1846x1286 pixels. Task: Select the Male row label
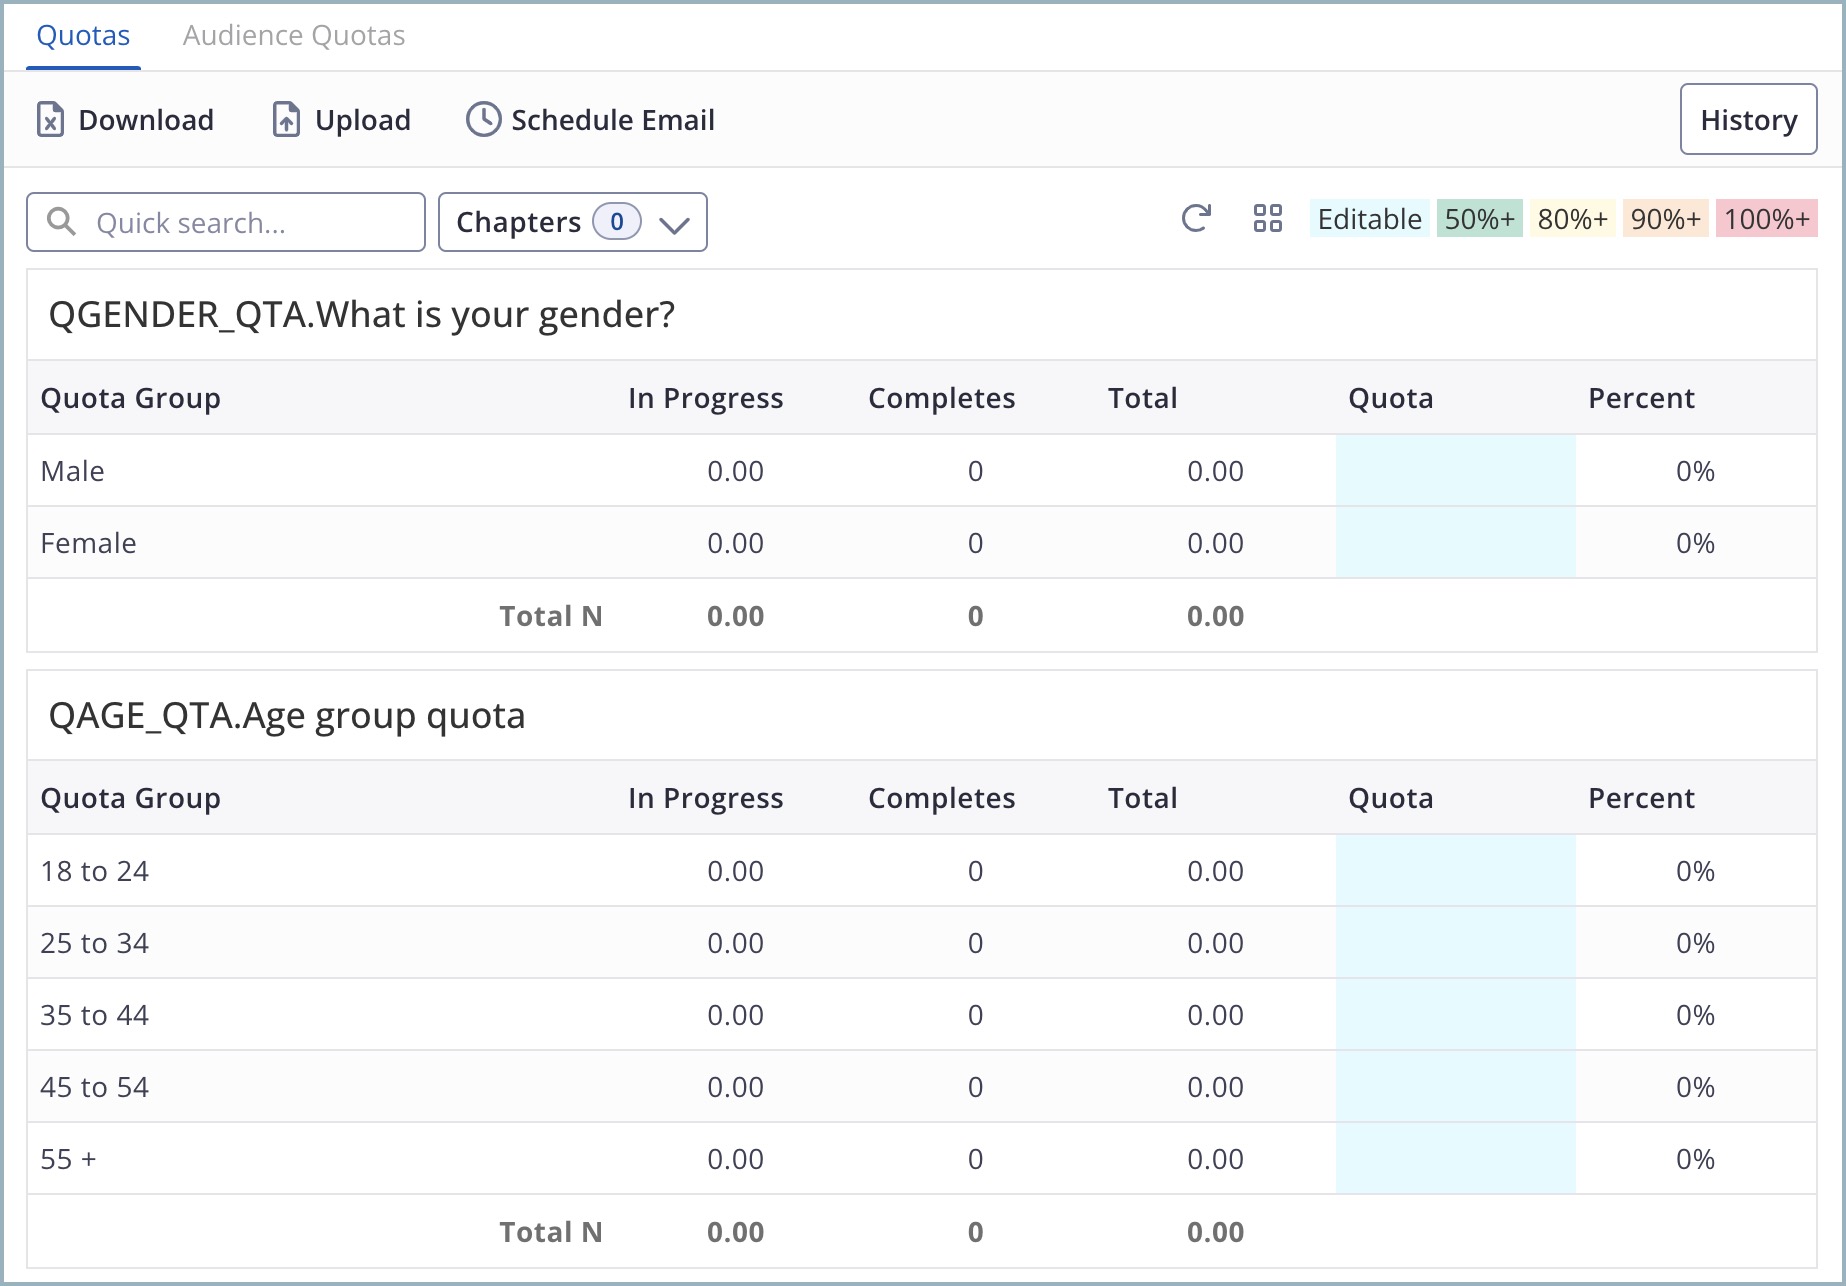point(73,471)
